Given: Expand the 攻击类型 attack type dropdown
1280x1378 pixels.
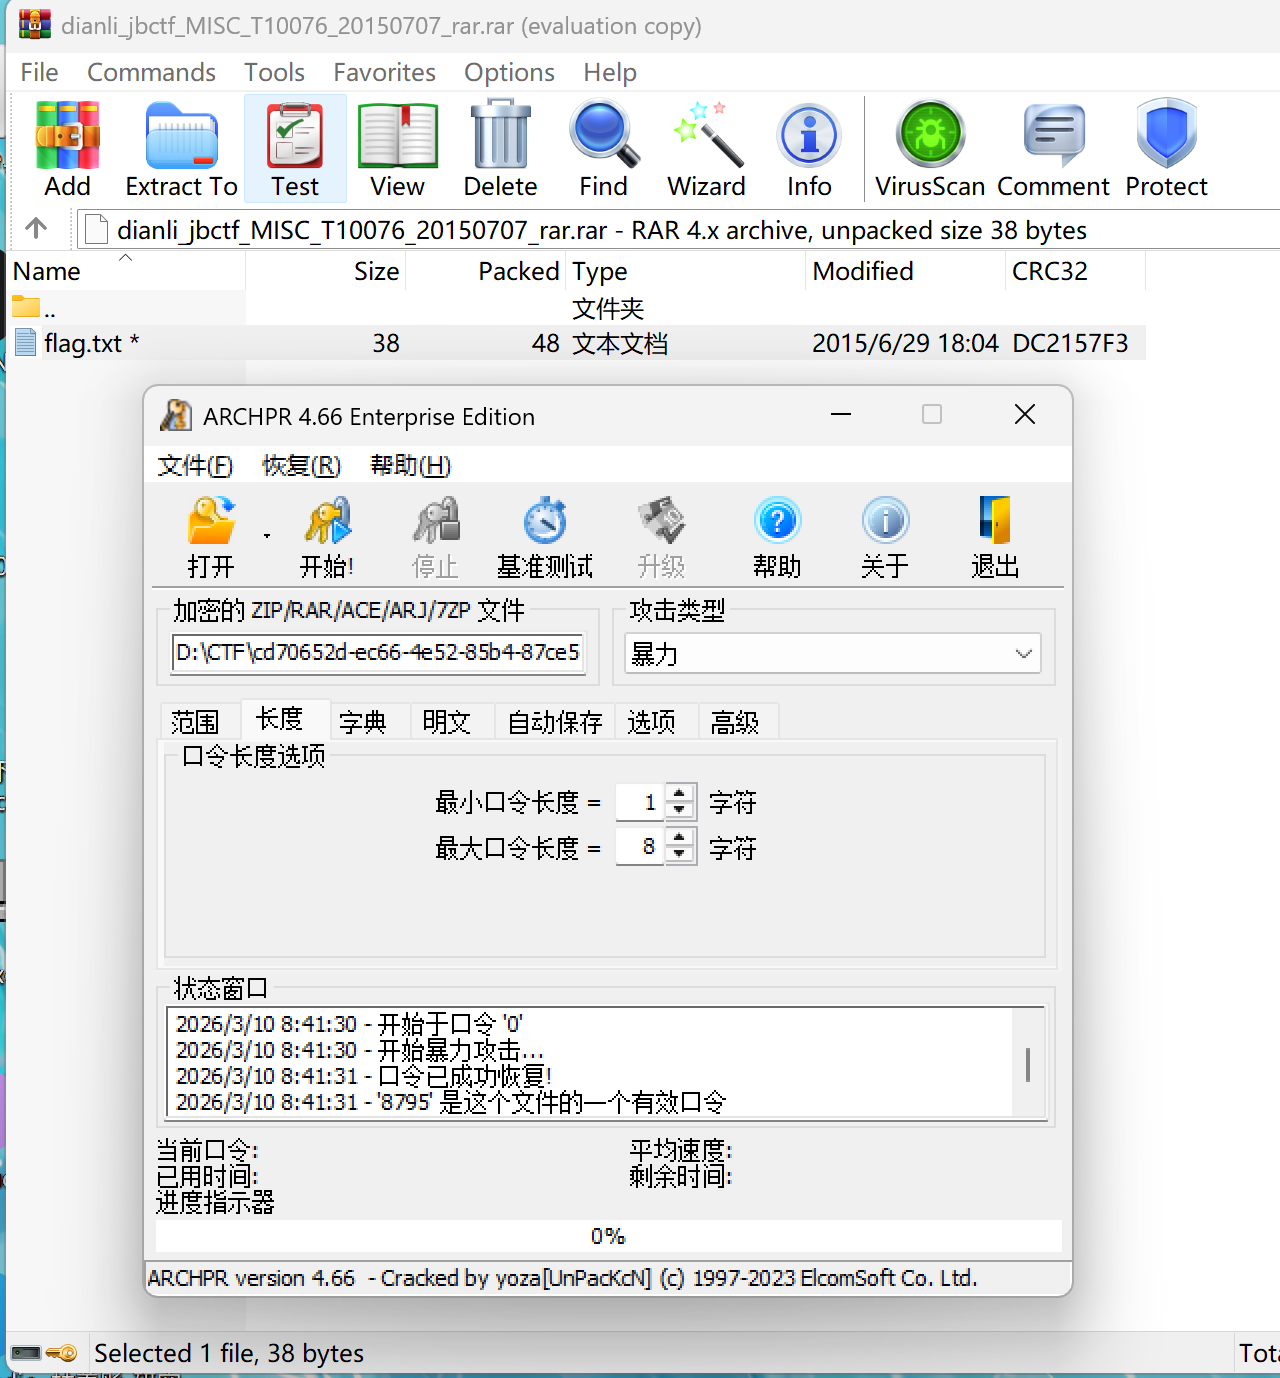Looking at the screenshot, I should tap(1023, 654).
